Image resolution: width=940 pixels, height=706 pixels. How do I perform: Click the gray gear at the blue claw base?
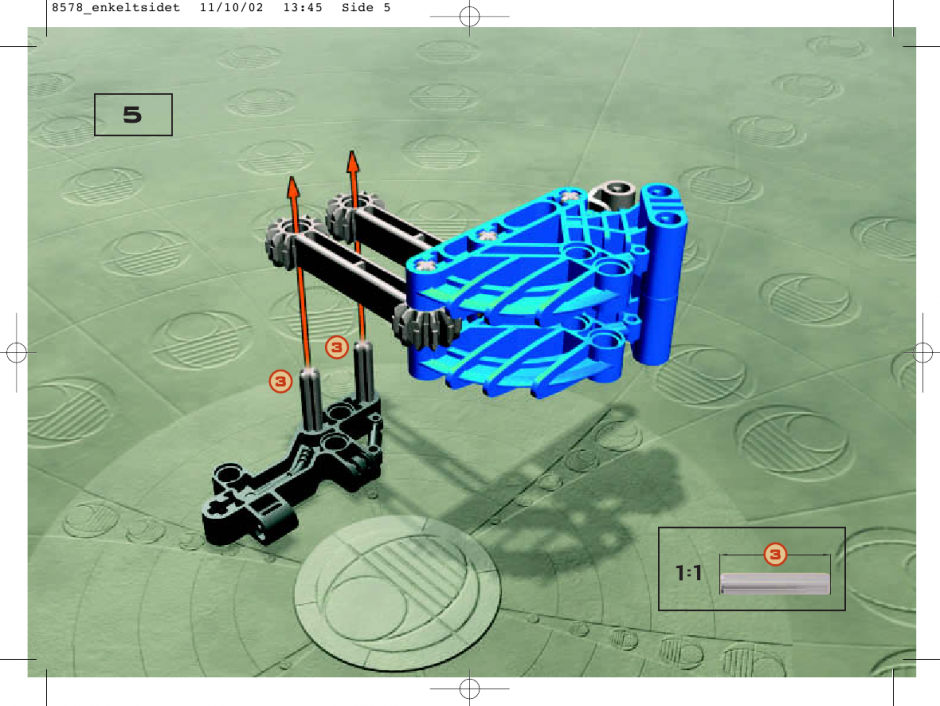pyautogui.click(x=426, y=327)
